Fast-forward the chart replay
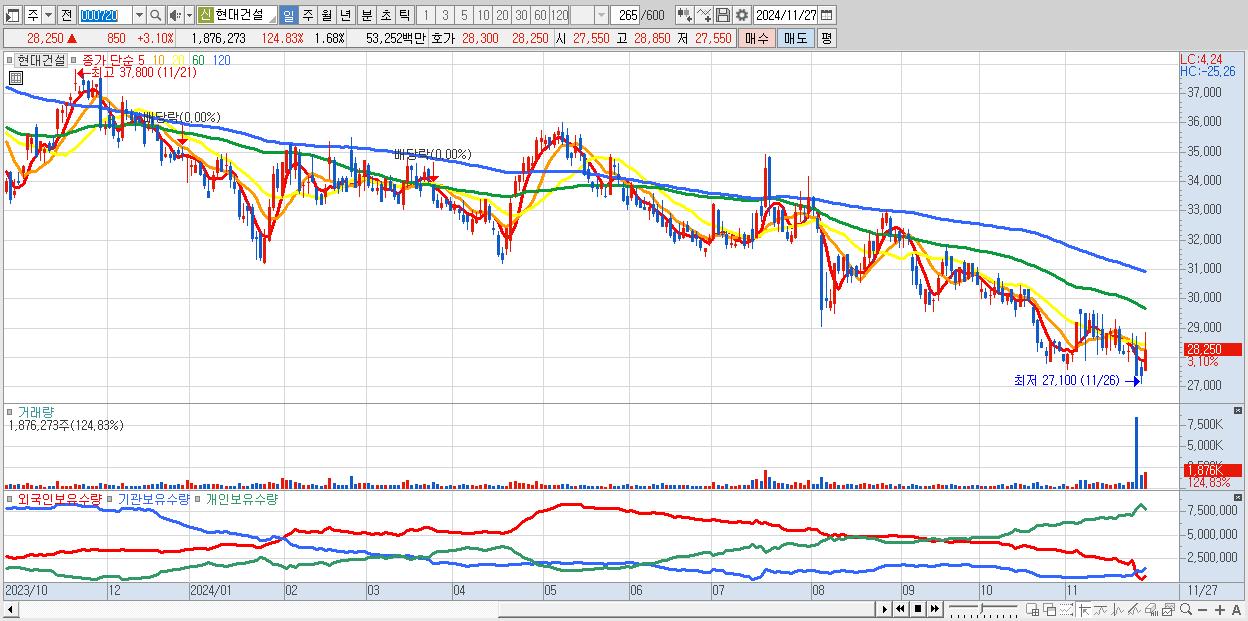1248x621 pixels. click(934, 608)
